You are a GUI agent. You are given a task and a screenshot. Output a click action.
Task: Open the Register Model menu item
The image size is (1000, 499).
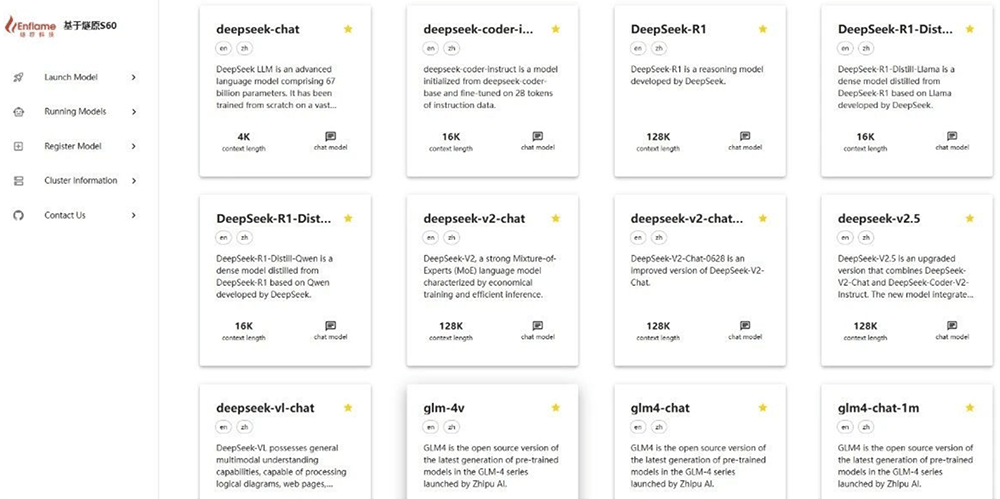click(x=73, y=146)
